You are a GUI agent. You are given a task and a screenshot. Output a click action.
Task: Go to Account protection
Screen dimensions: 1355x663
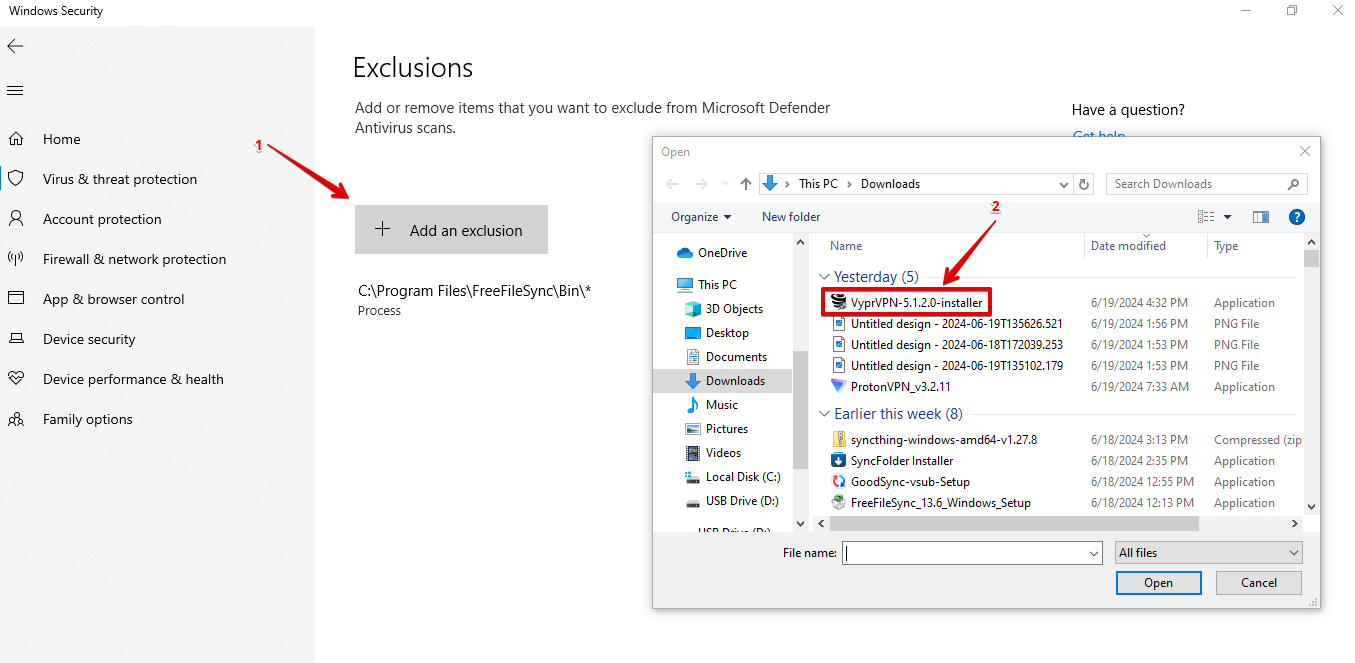tap(102, 219)
